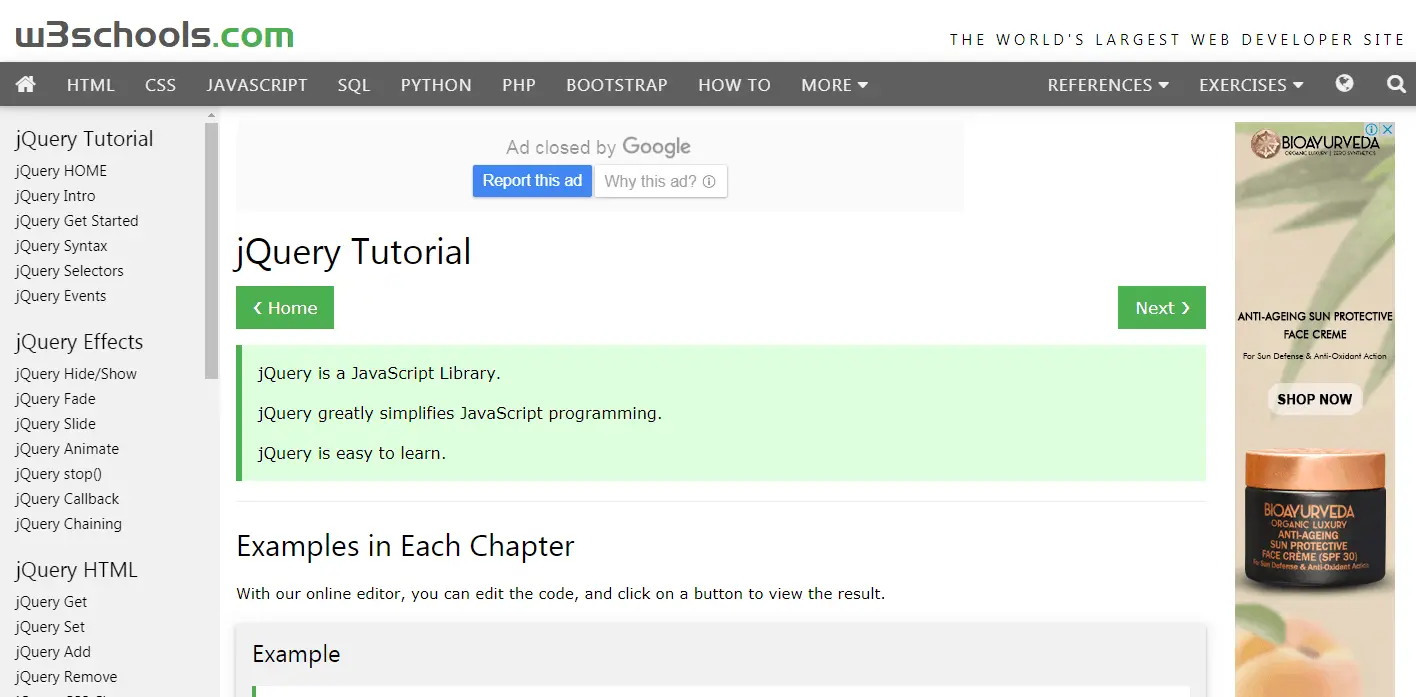Screen dimensions: 1416x697
Task: Click text 'jQuery is a JavaScript Library.'
Action: [x=379, y=373]
